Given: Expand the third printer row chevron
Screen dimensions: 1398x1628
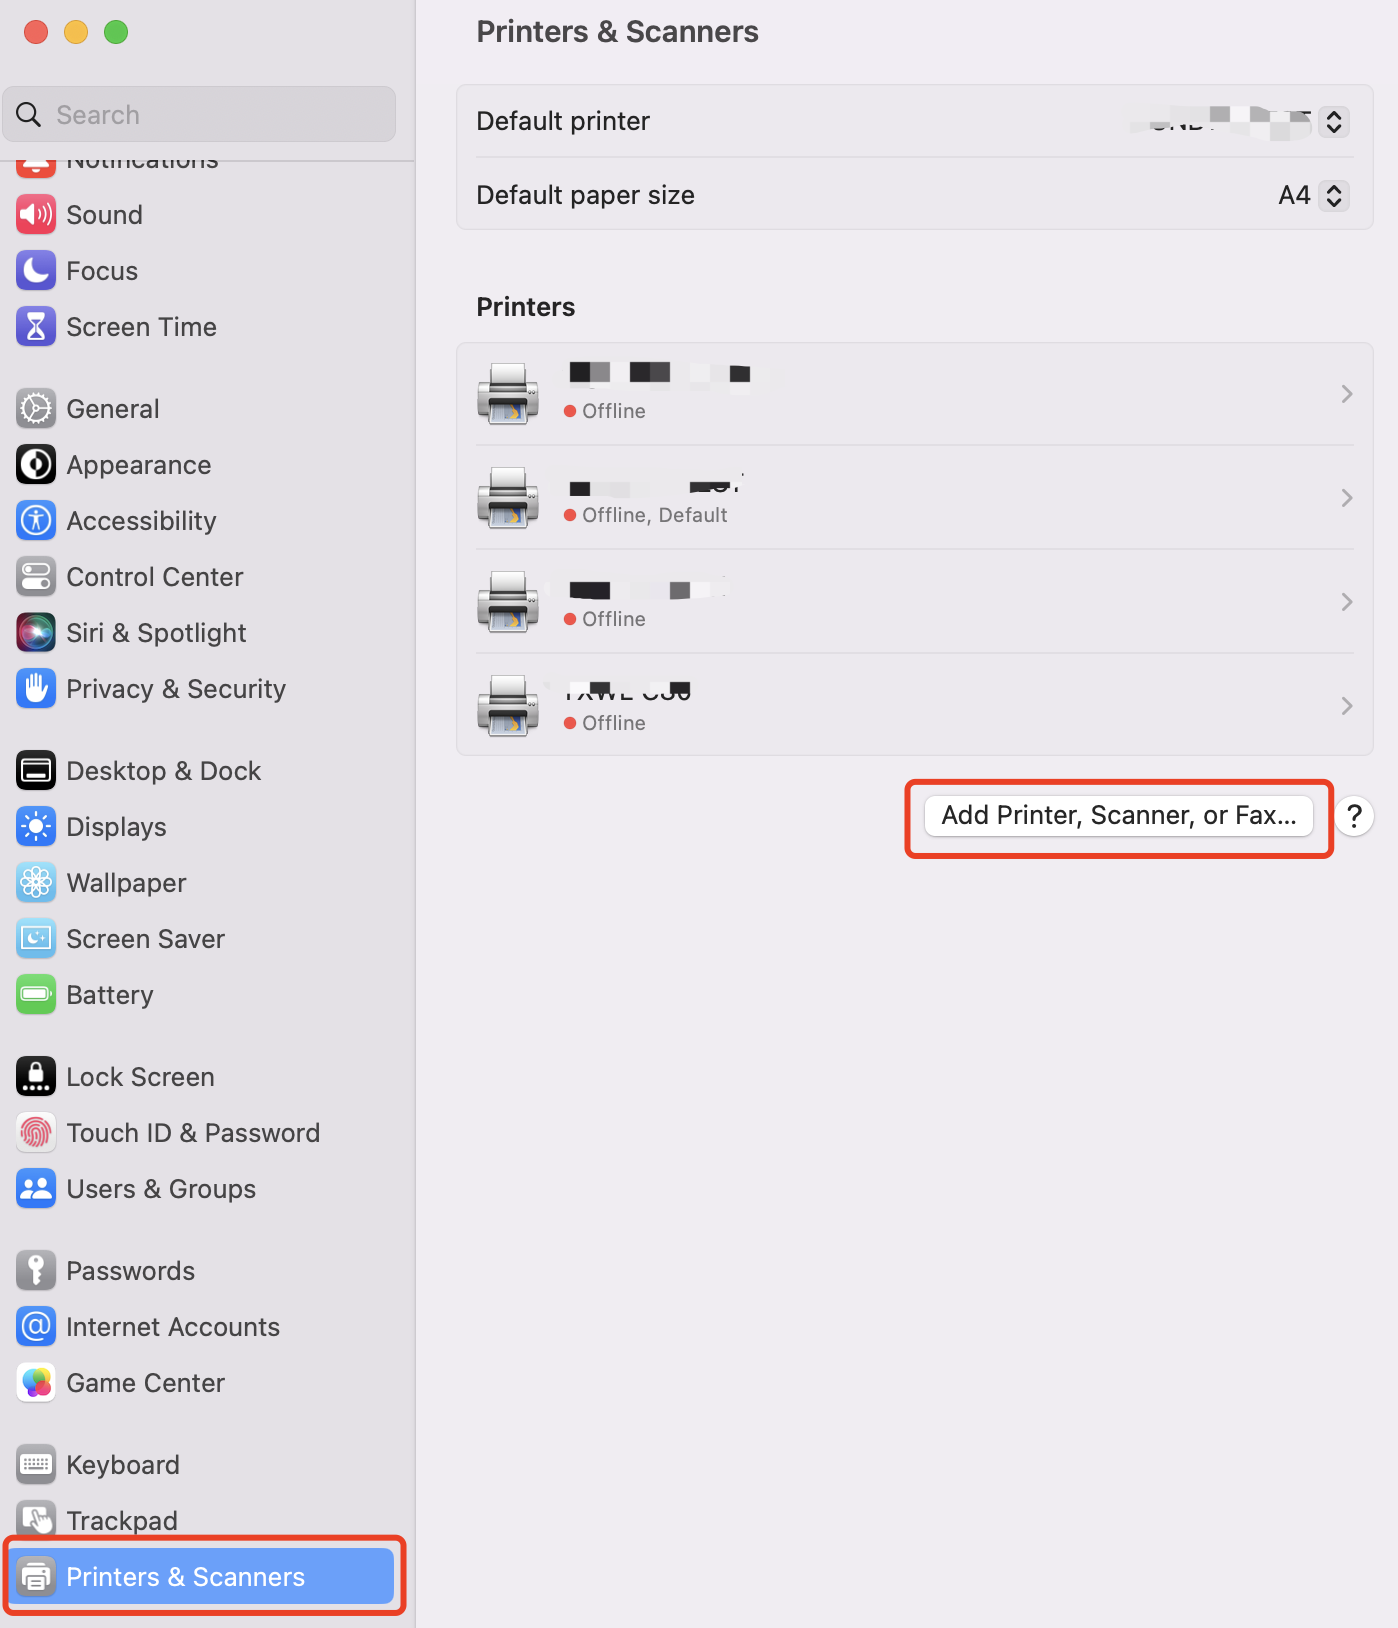Looking at the screenshot, I should pyautogui.click(x=1347, y=602).
